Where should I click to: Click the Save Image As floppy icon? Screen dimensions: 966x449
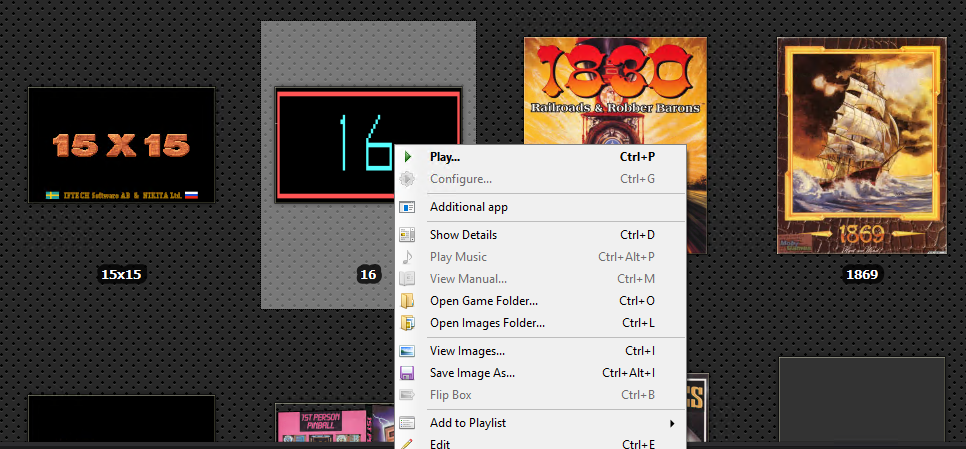(x=407, y=373)
